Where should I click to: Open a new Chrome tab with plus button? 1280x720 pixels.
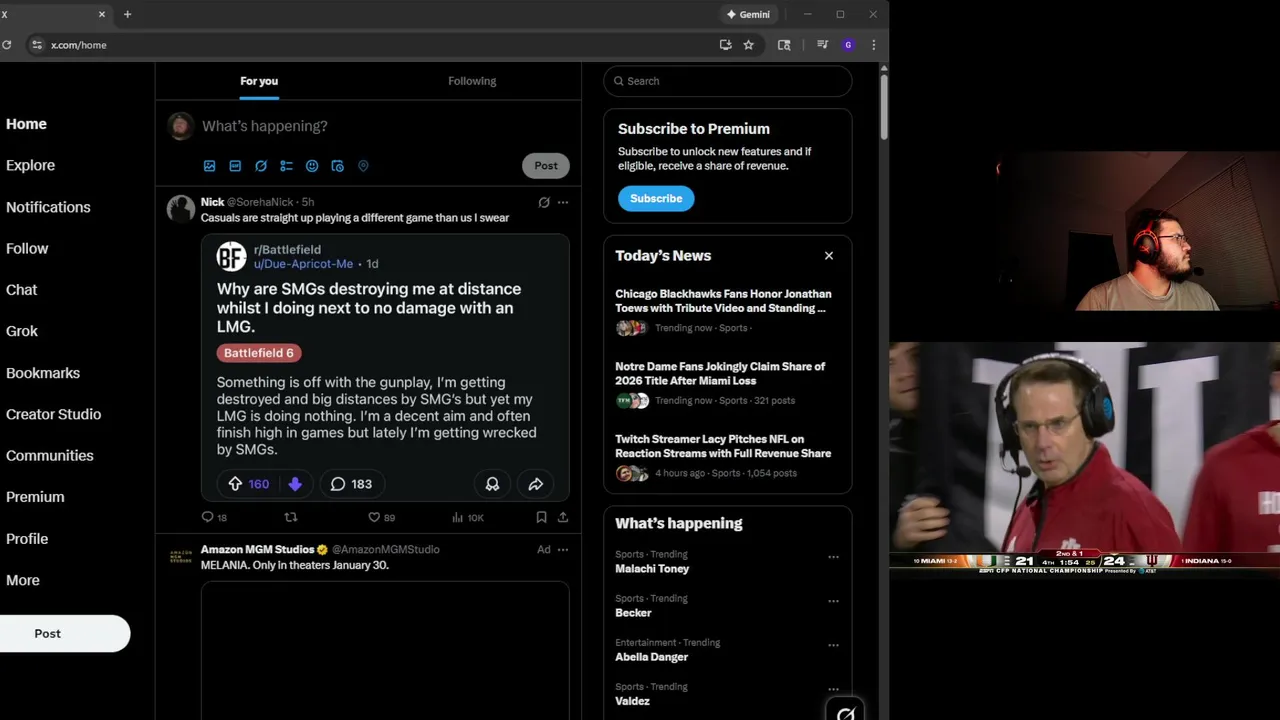pyautogui.click(x=127, y=14)
